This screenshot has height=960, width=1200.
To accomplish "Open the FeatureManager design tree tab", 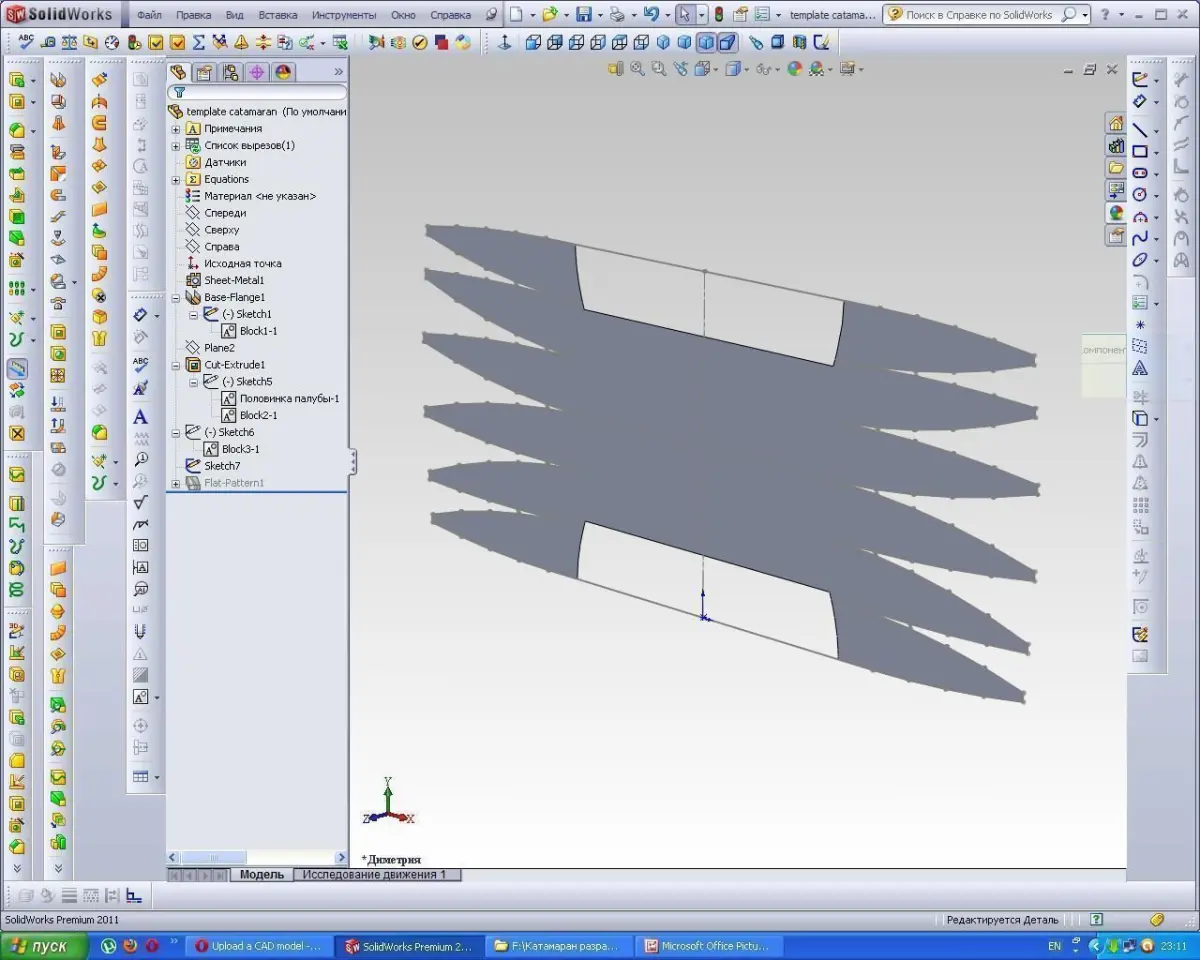I will 179,72.
